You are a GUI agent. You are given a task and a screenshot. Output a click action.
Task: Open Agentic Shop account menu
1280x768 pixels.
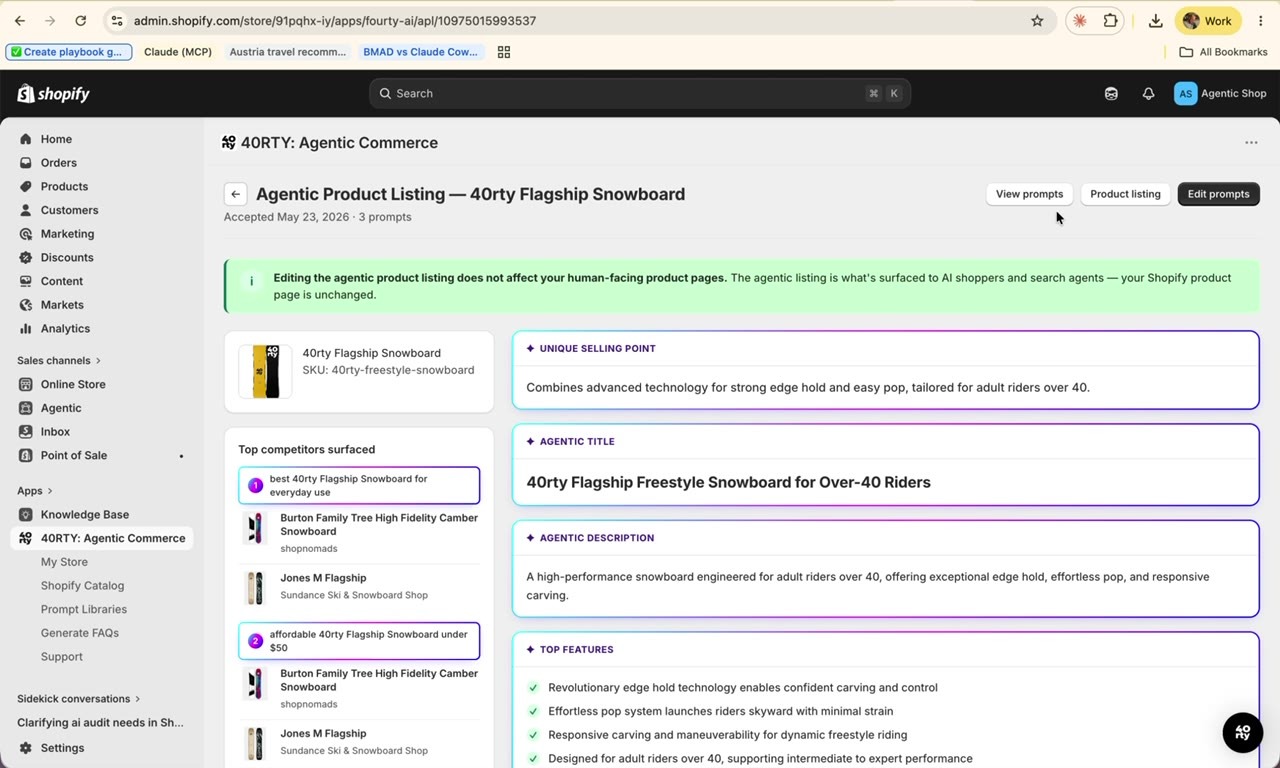tap(1220, 93)
